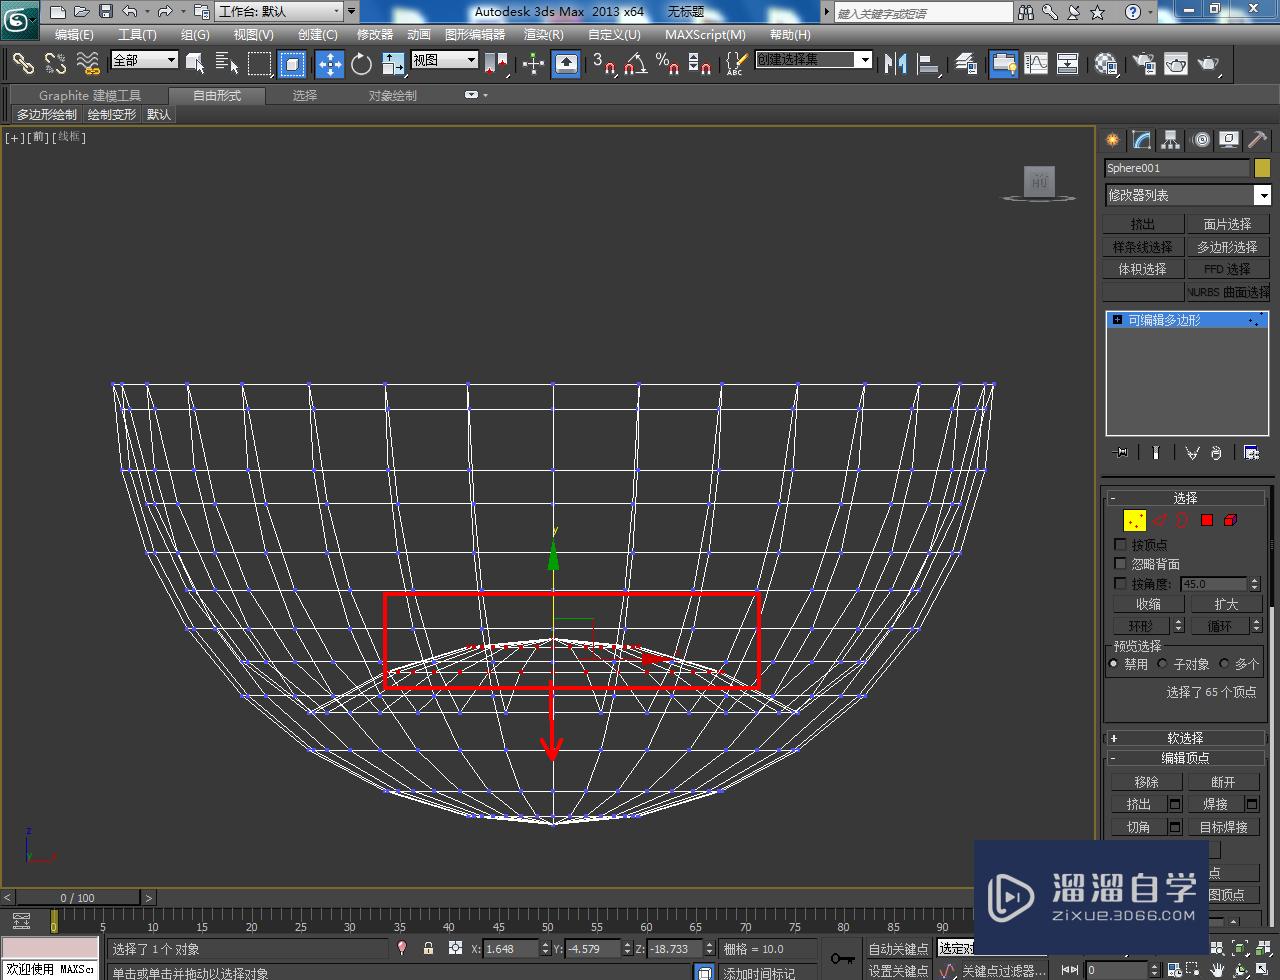The width and height of the screenshot is (1280, 980).
Task: Collapse the 编辑顶点 rollout
Action: (x=1186, y=758)
